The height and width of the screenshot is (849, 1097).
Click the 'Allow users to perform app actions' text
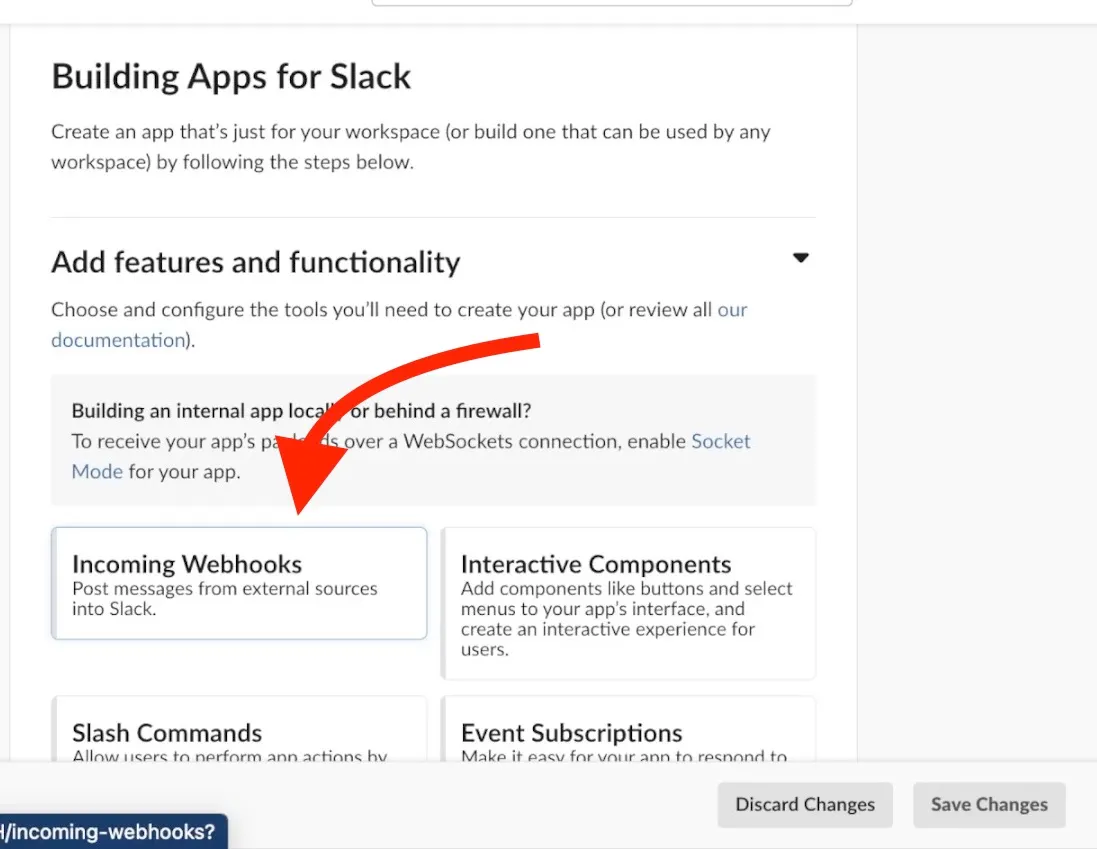click(229, 757)
